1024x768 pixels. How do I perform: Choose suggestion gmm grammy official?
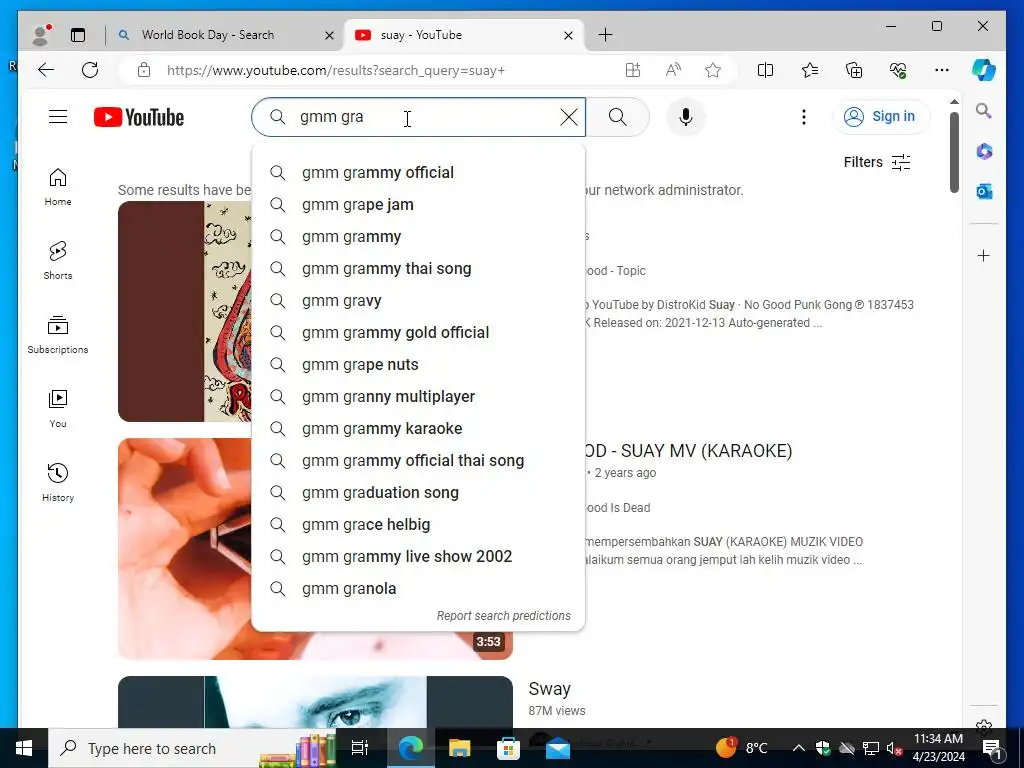coord(418,172)
